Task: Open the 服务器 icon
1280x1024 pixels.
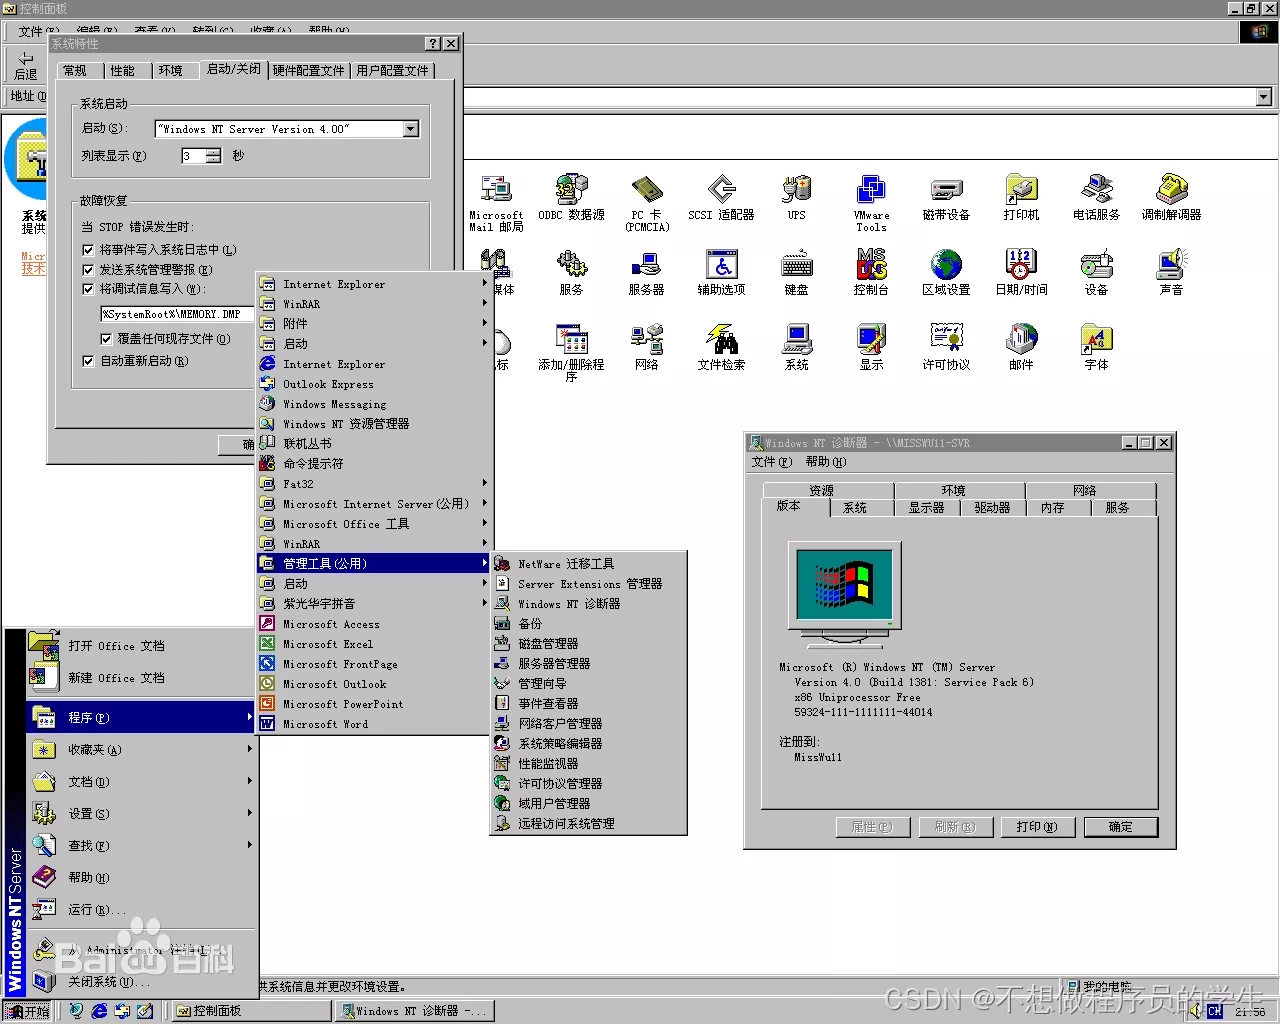Action: coord(647,271)
